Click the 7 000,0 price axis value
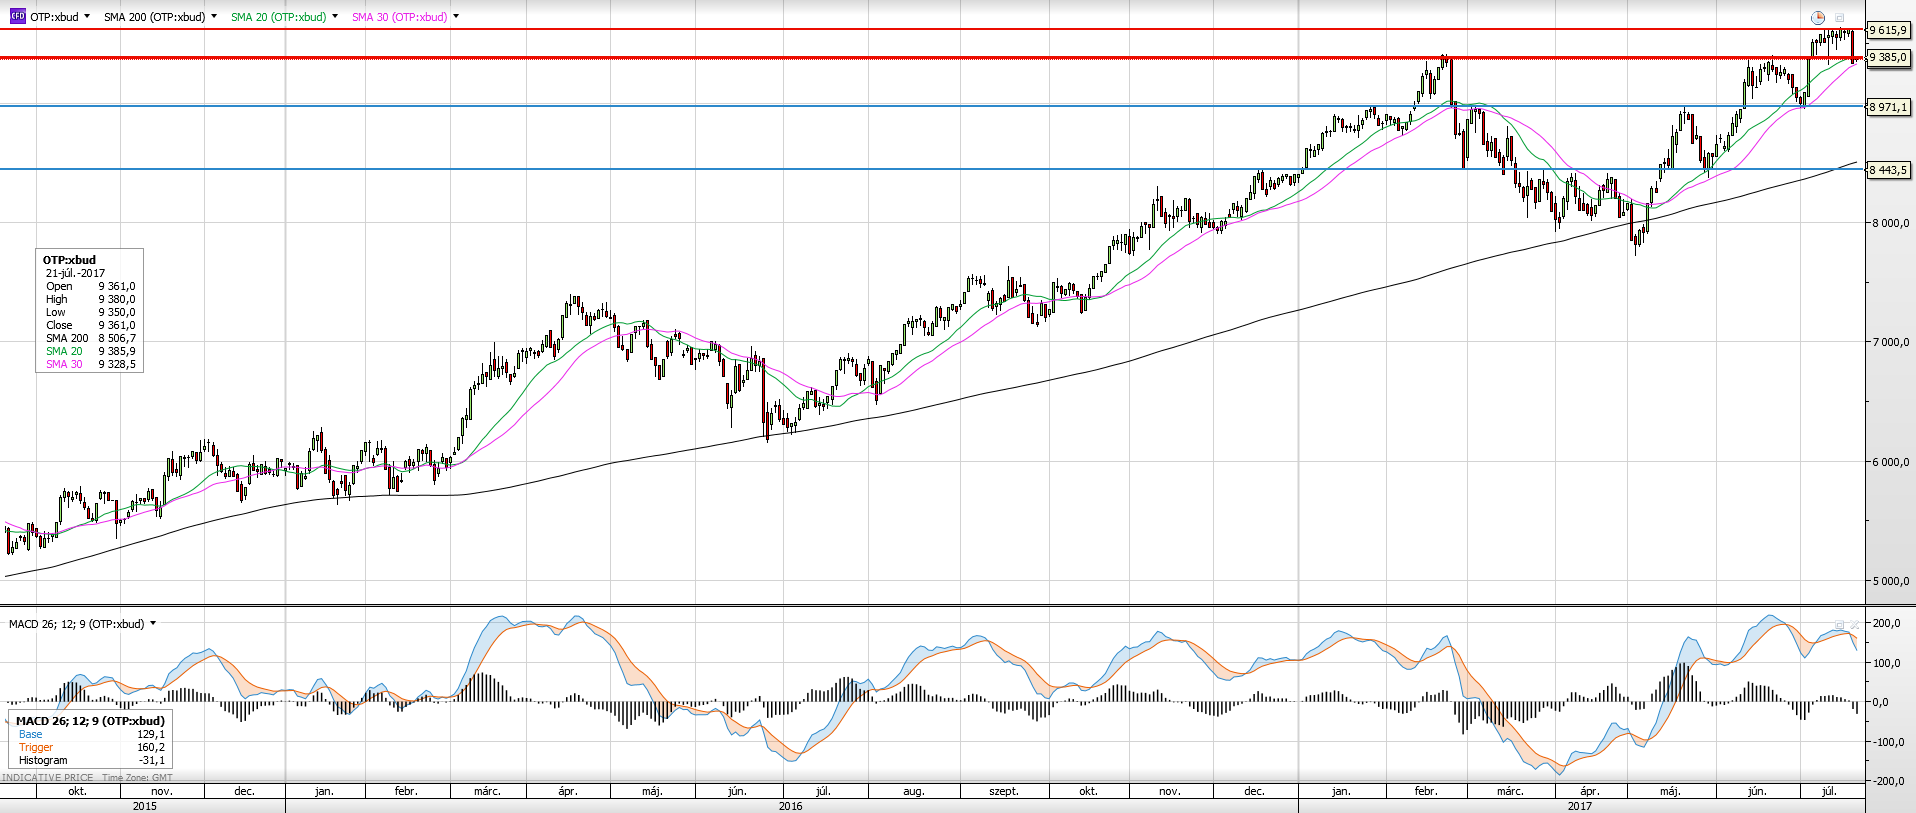Viewport: 1916px width, 813px height. [1891, 342]
